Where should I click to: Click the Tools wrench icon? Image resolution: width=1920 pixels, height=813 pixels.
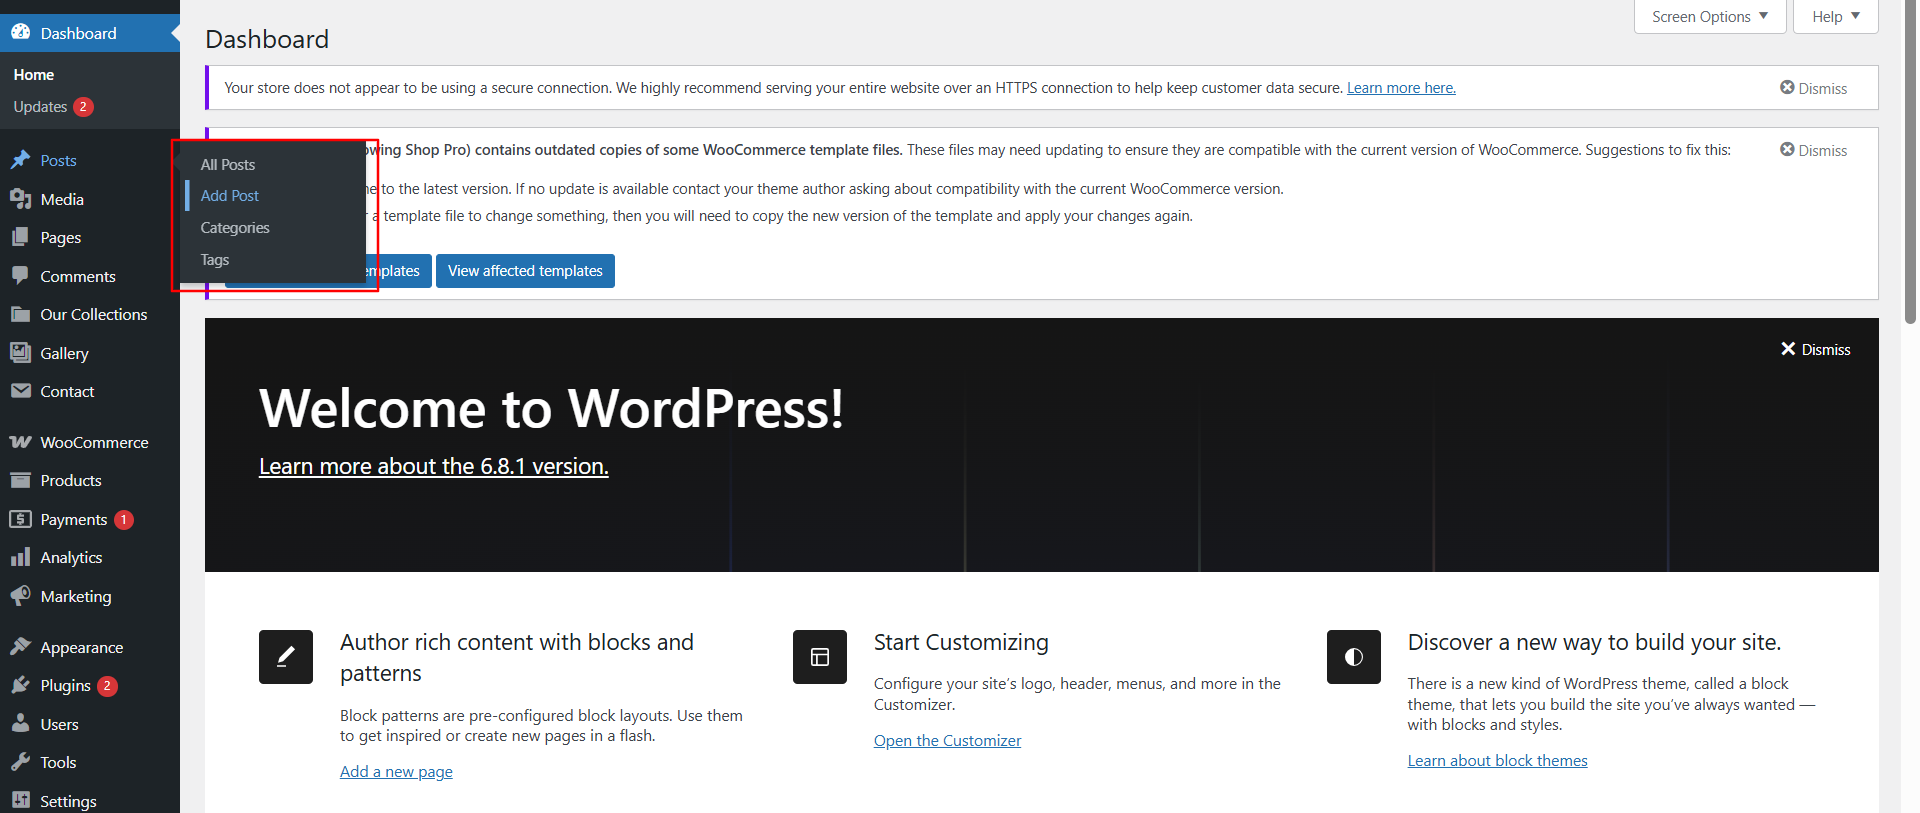20,762
